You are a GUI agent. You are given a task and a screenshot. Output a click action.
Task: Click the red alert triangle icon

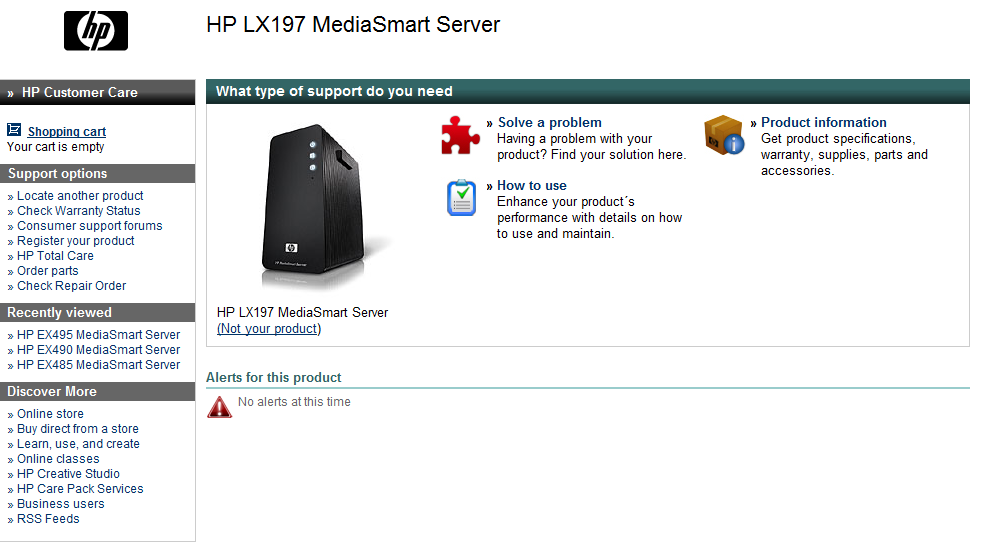[219, 407]
